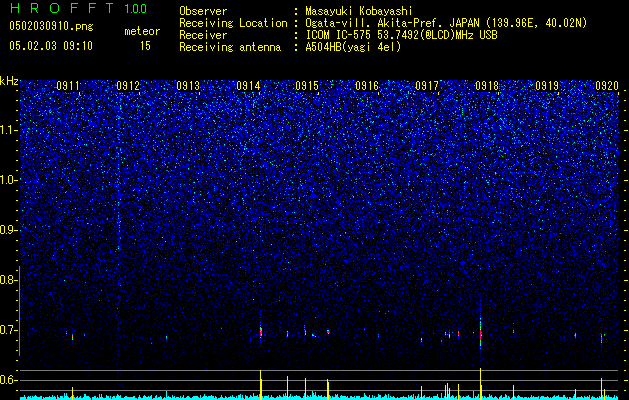Click the 'Observer' label
Image resolution: width=629 pixels, height=400 pixels.
[203, 11]
